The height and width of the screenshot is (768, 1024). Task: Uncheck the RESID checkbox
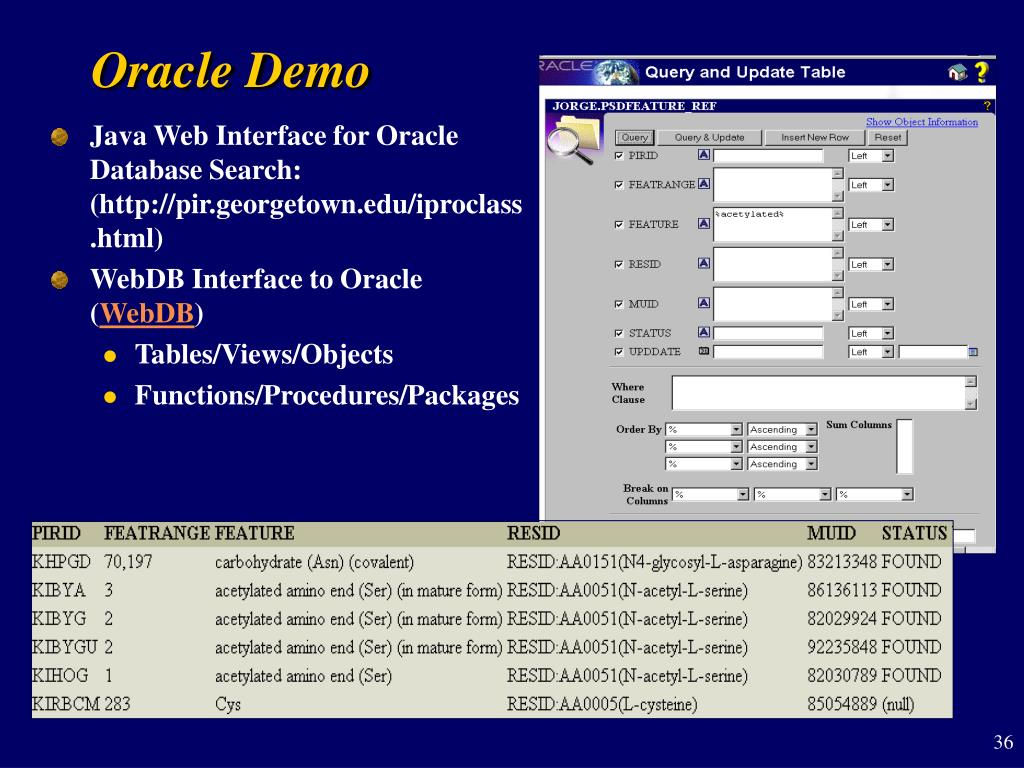[x=619, y=264]
